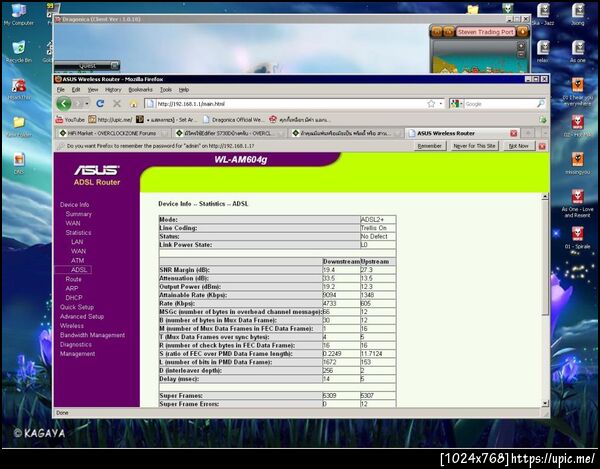Open Bandwidth Management in sidebar
This screenshot has height=469, width=600.
[92, 335]
